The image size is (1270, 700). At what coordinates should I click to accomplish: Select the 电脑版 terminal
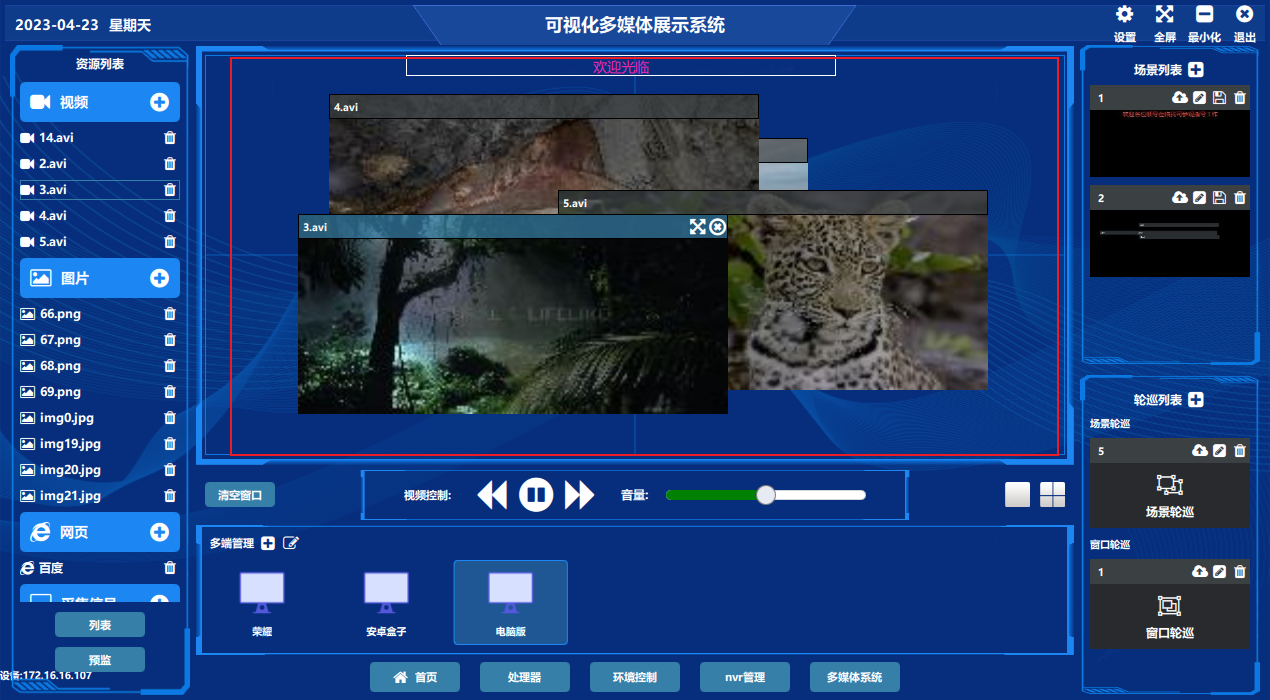pos(511,603)
